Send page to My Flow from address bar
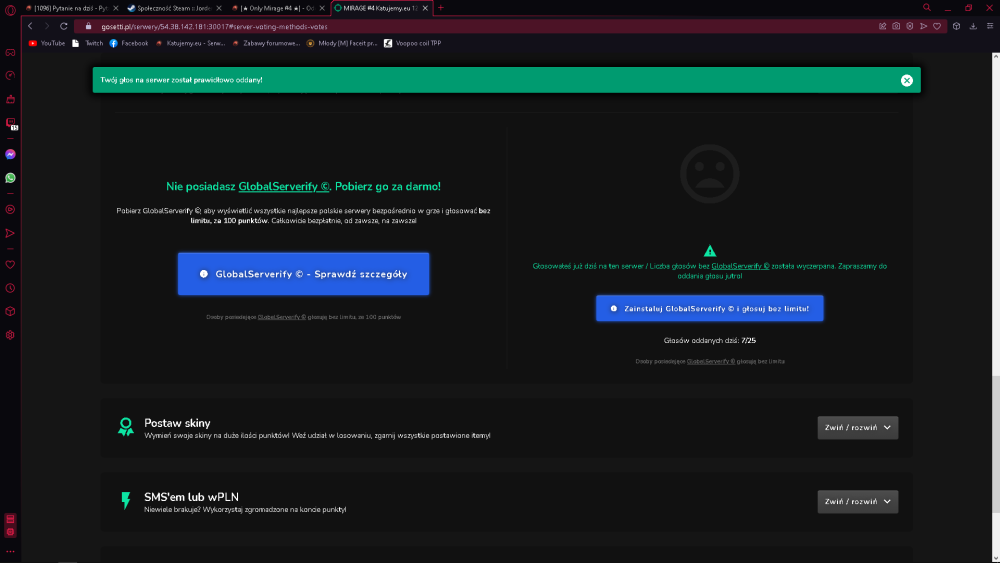This screenshot has height=563, width=1000. pos(923,26)
